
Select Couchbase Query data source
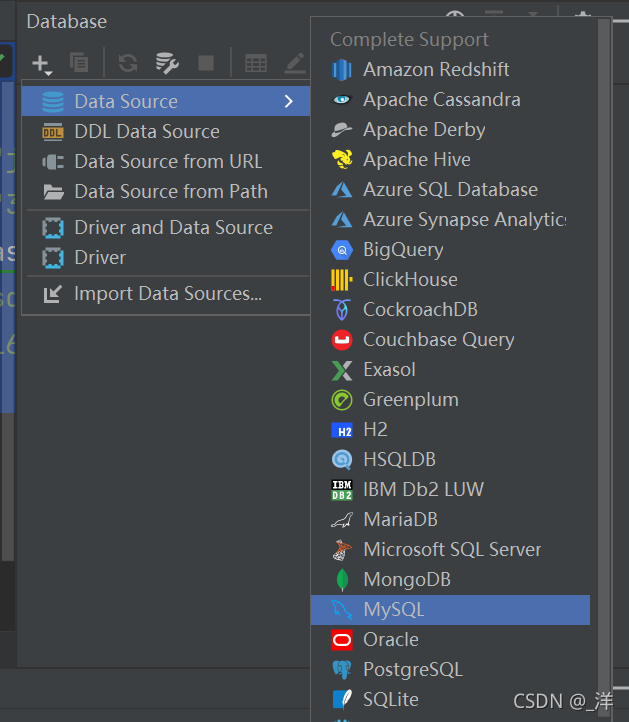coord(450,339)
